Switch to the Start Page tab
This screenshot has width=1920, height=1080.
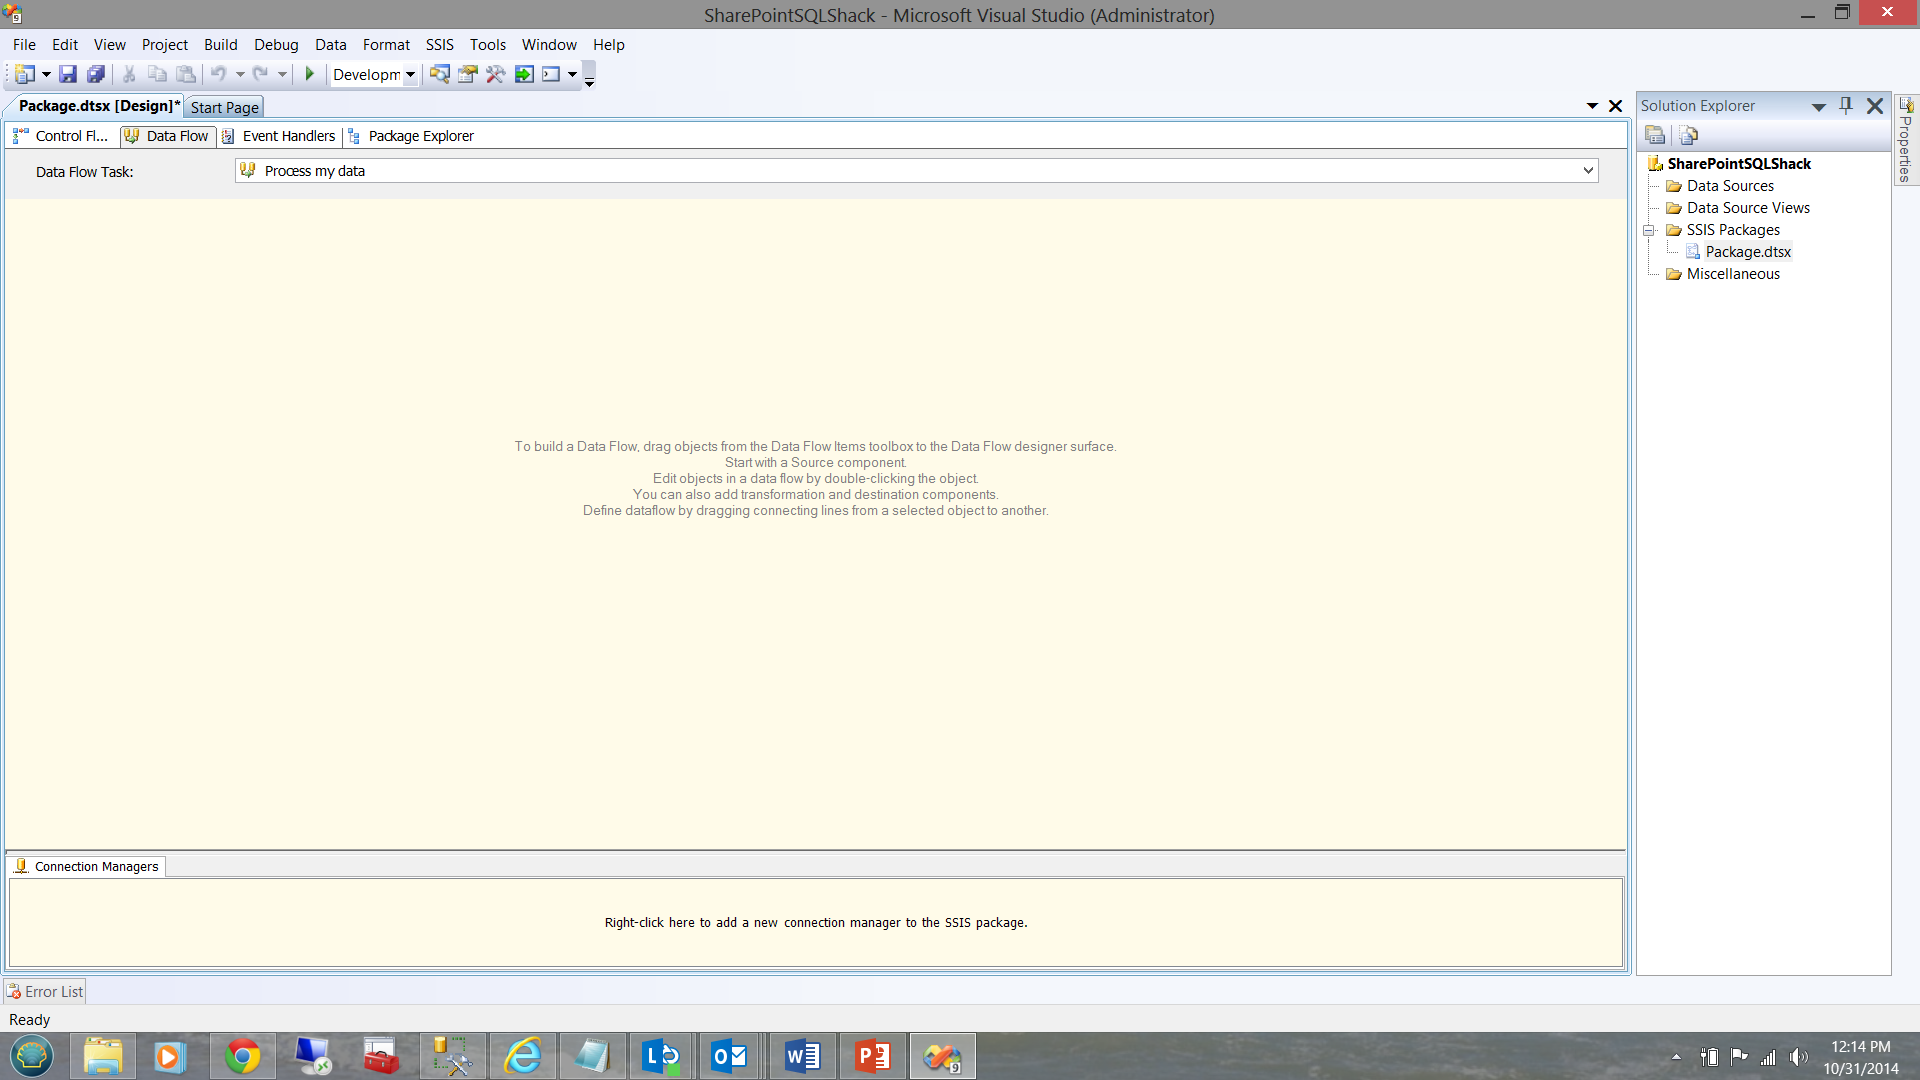tap(224, 107)
